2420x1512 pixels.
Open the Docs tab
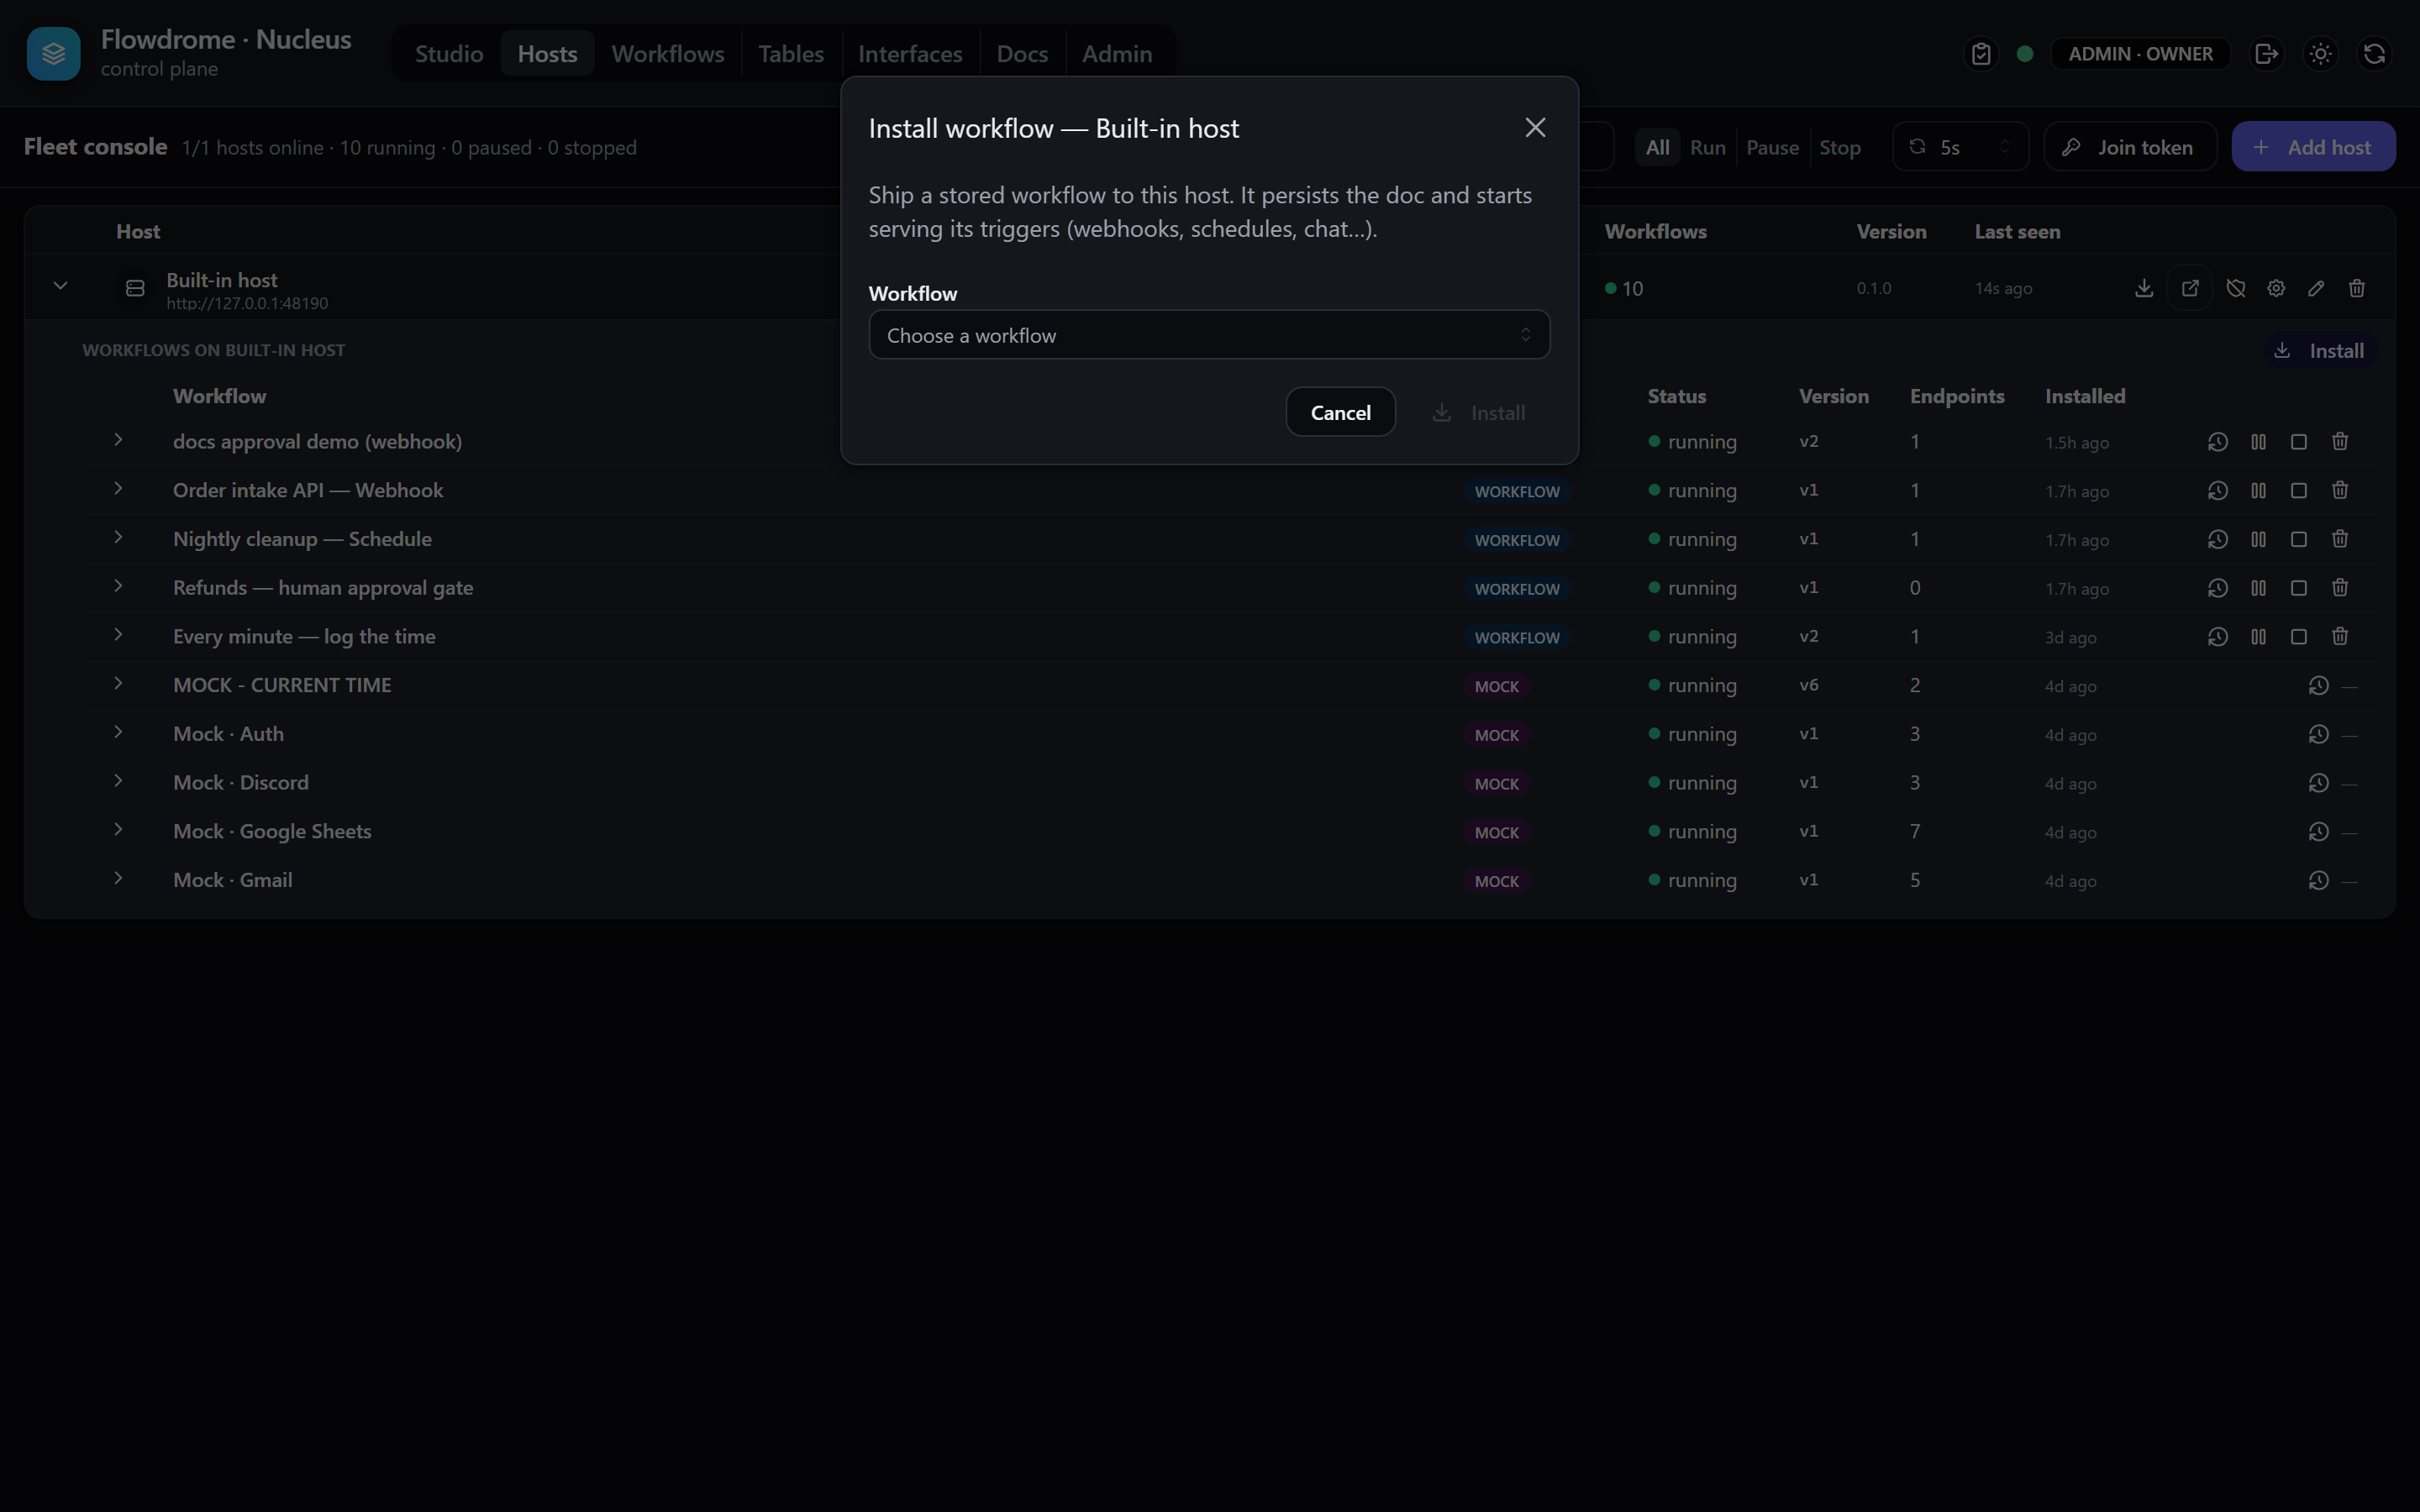[1022, 54]
